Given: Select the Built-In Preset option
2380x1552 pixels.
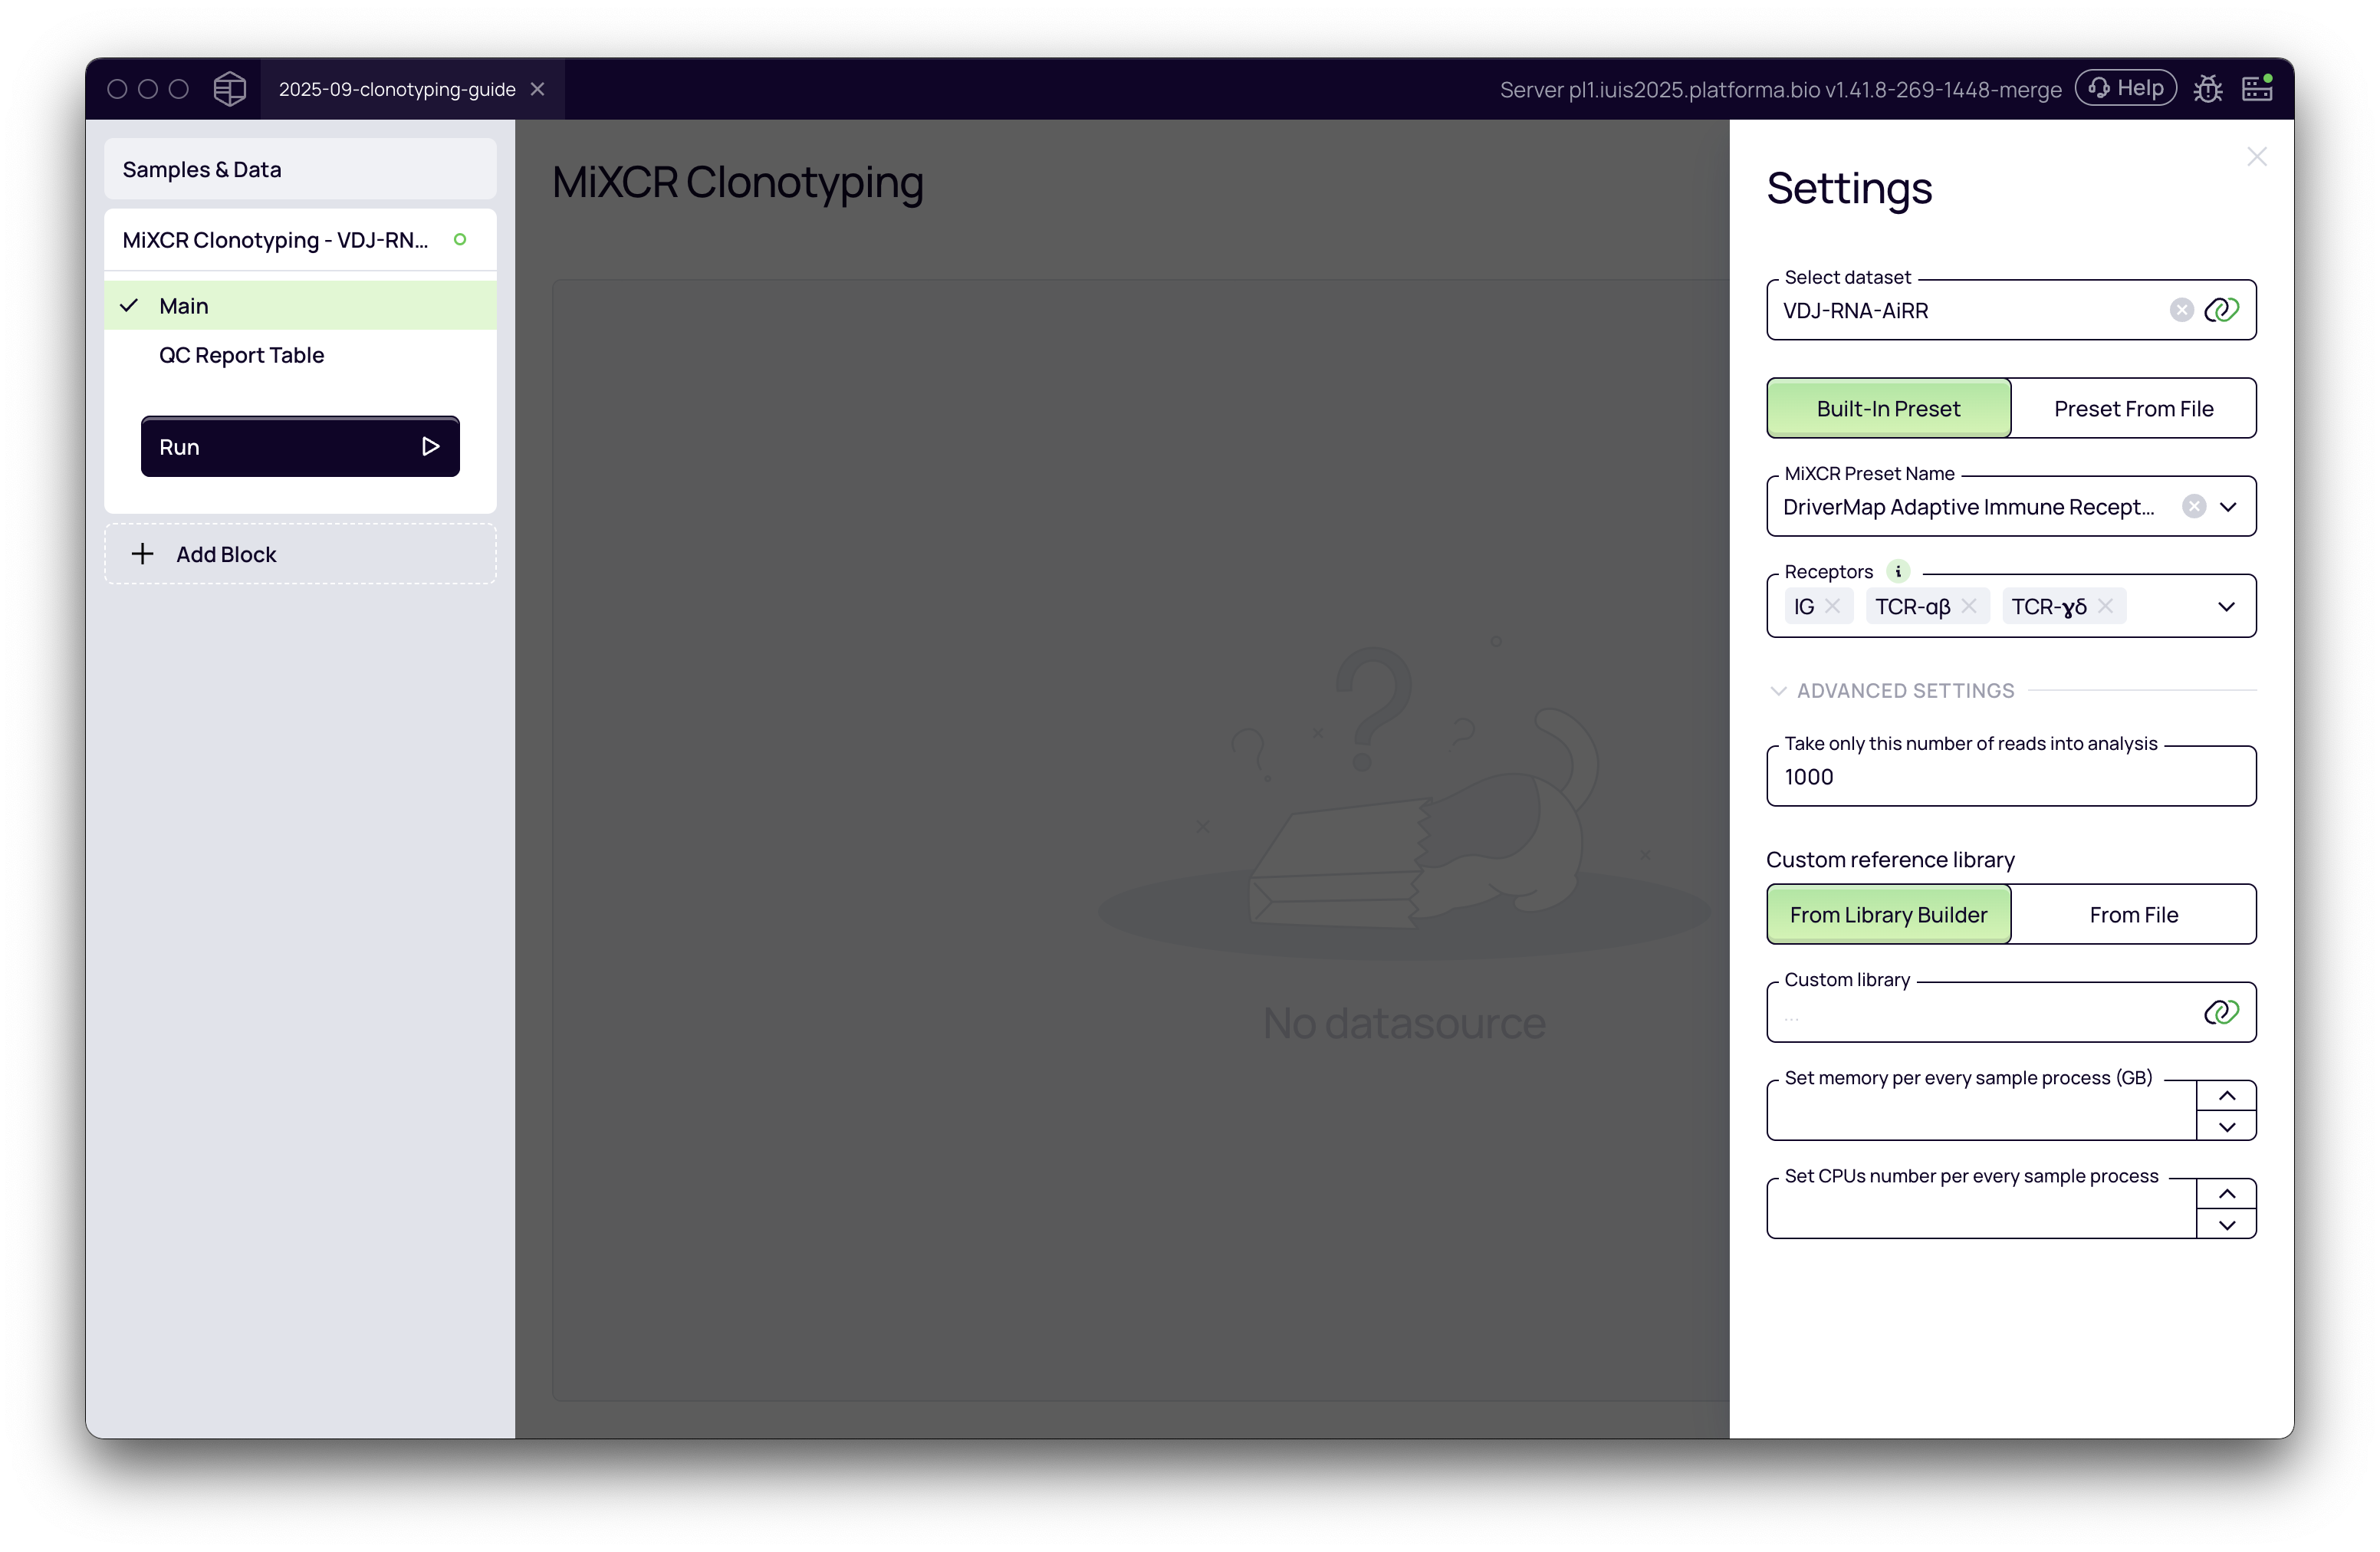Looking at the screenshot, I should (x=1888, y=408).
